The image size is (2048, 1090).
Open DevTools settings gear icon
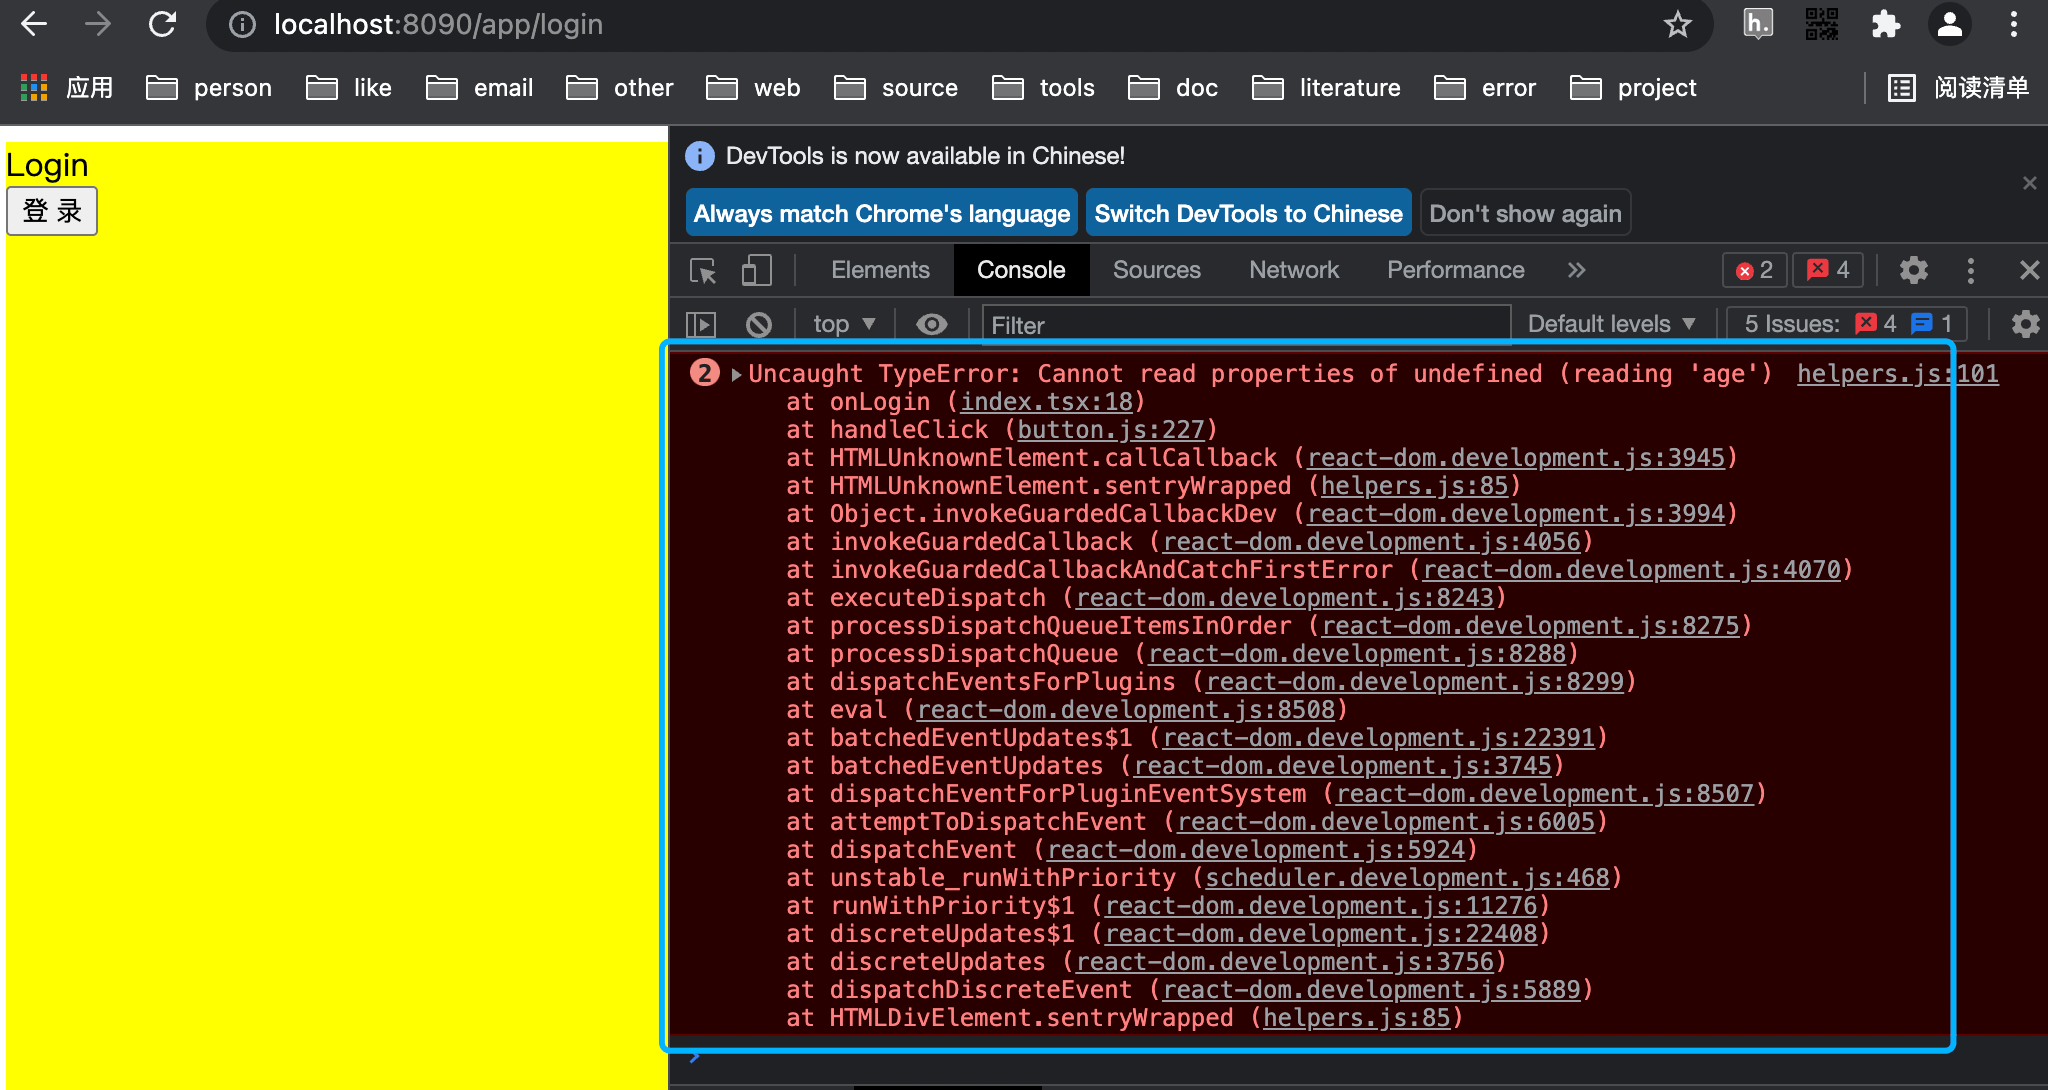click(x=1913, y=270)
